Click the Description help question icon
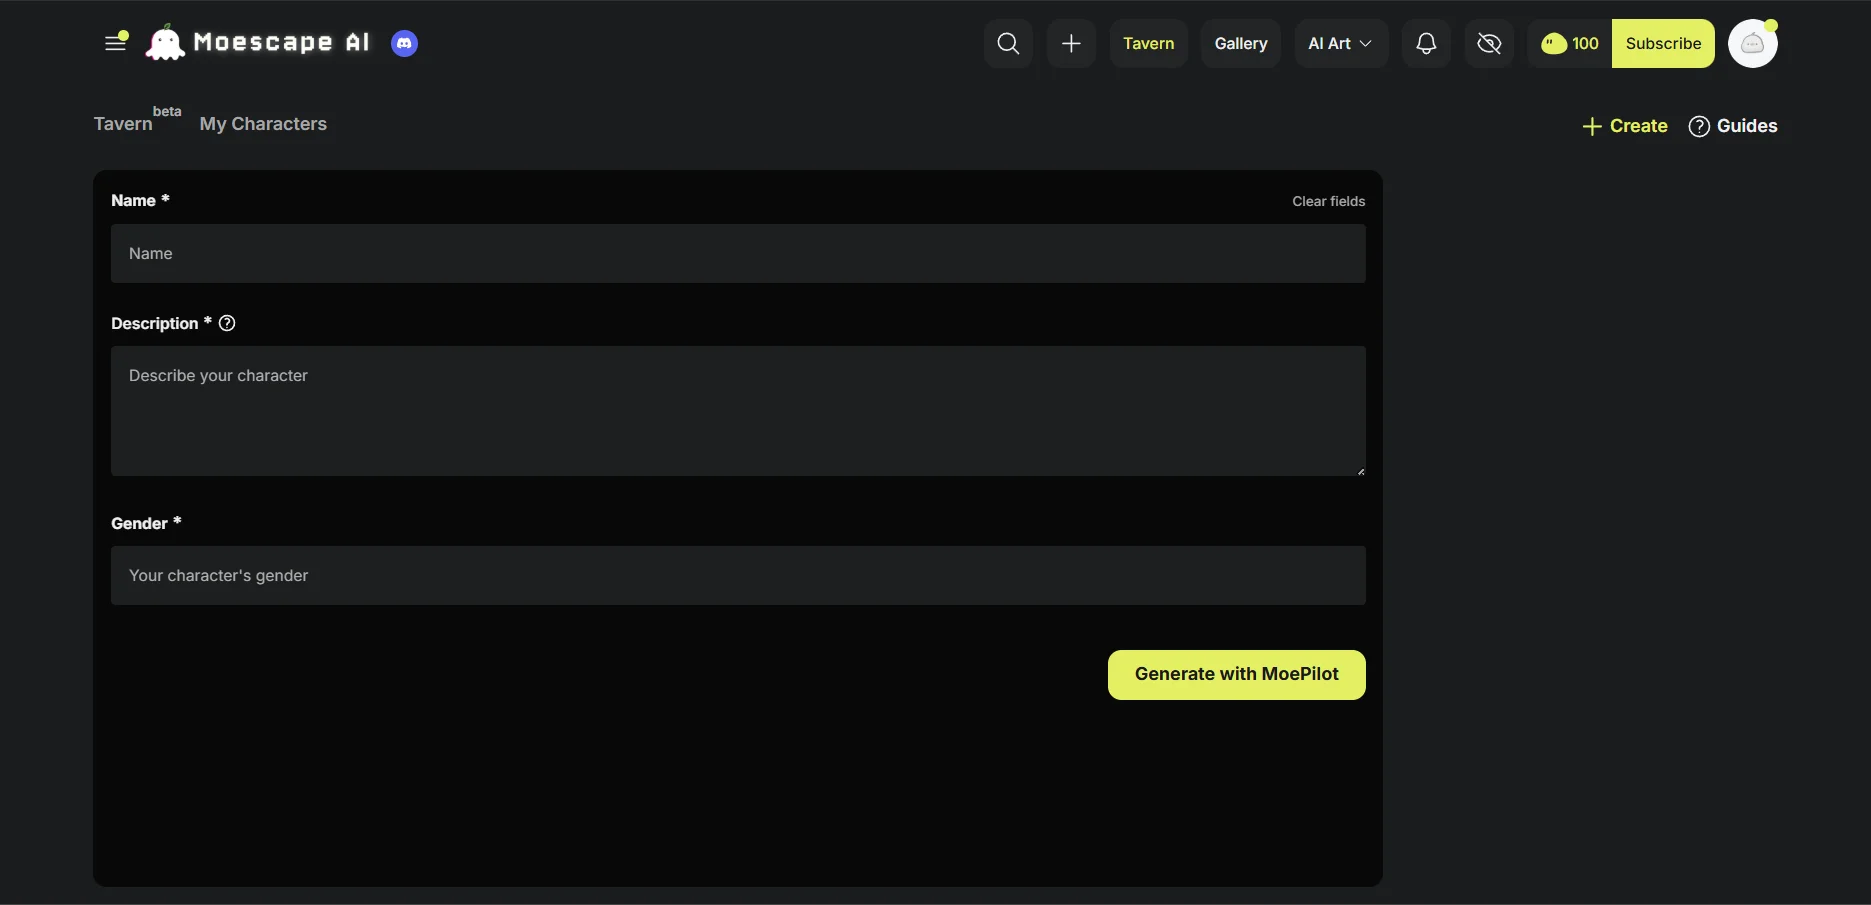1871x905 pixels. click(x=227, y=323)
